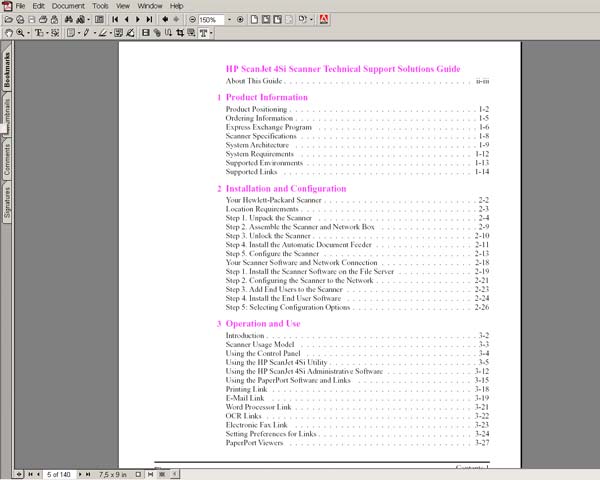Select the TouchUp Text tool
This screenshot has height=480, width=600.
(x=203, y=33)
